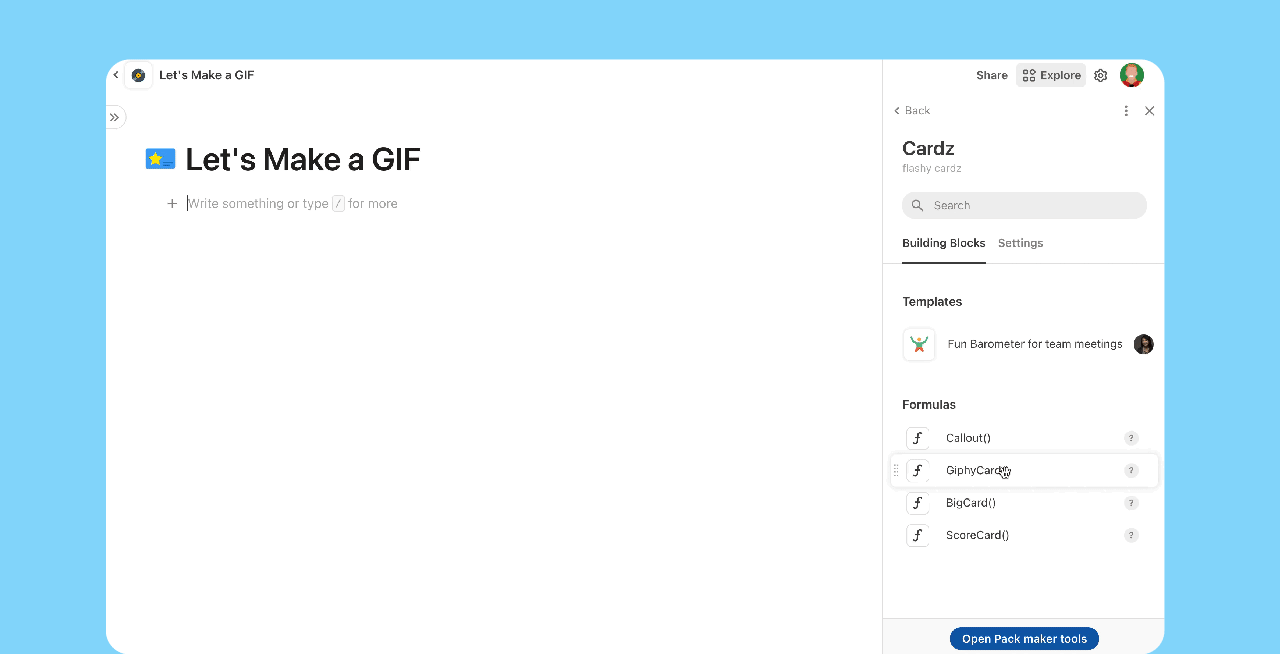Image resolution: width=1280 pixels, height=654 pixels.
Task: Select the GiphyCard() formula
Action: point(1024,470)
